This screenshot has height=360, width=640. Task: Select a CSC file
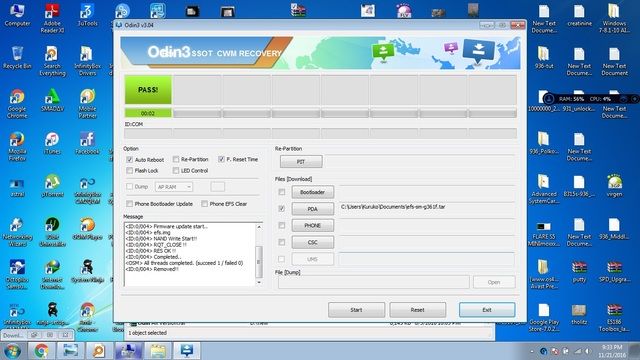312,242
